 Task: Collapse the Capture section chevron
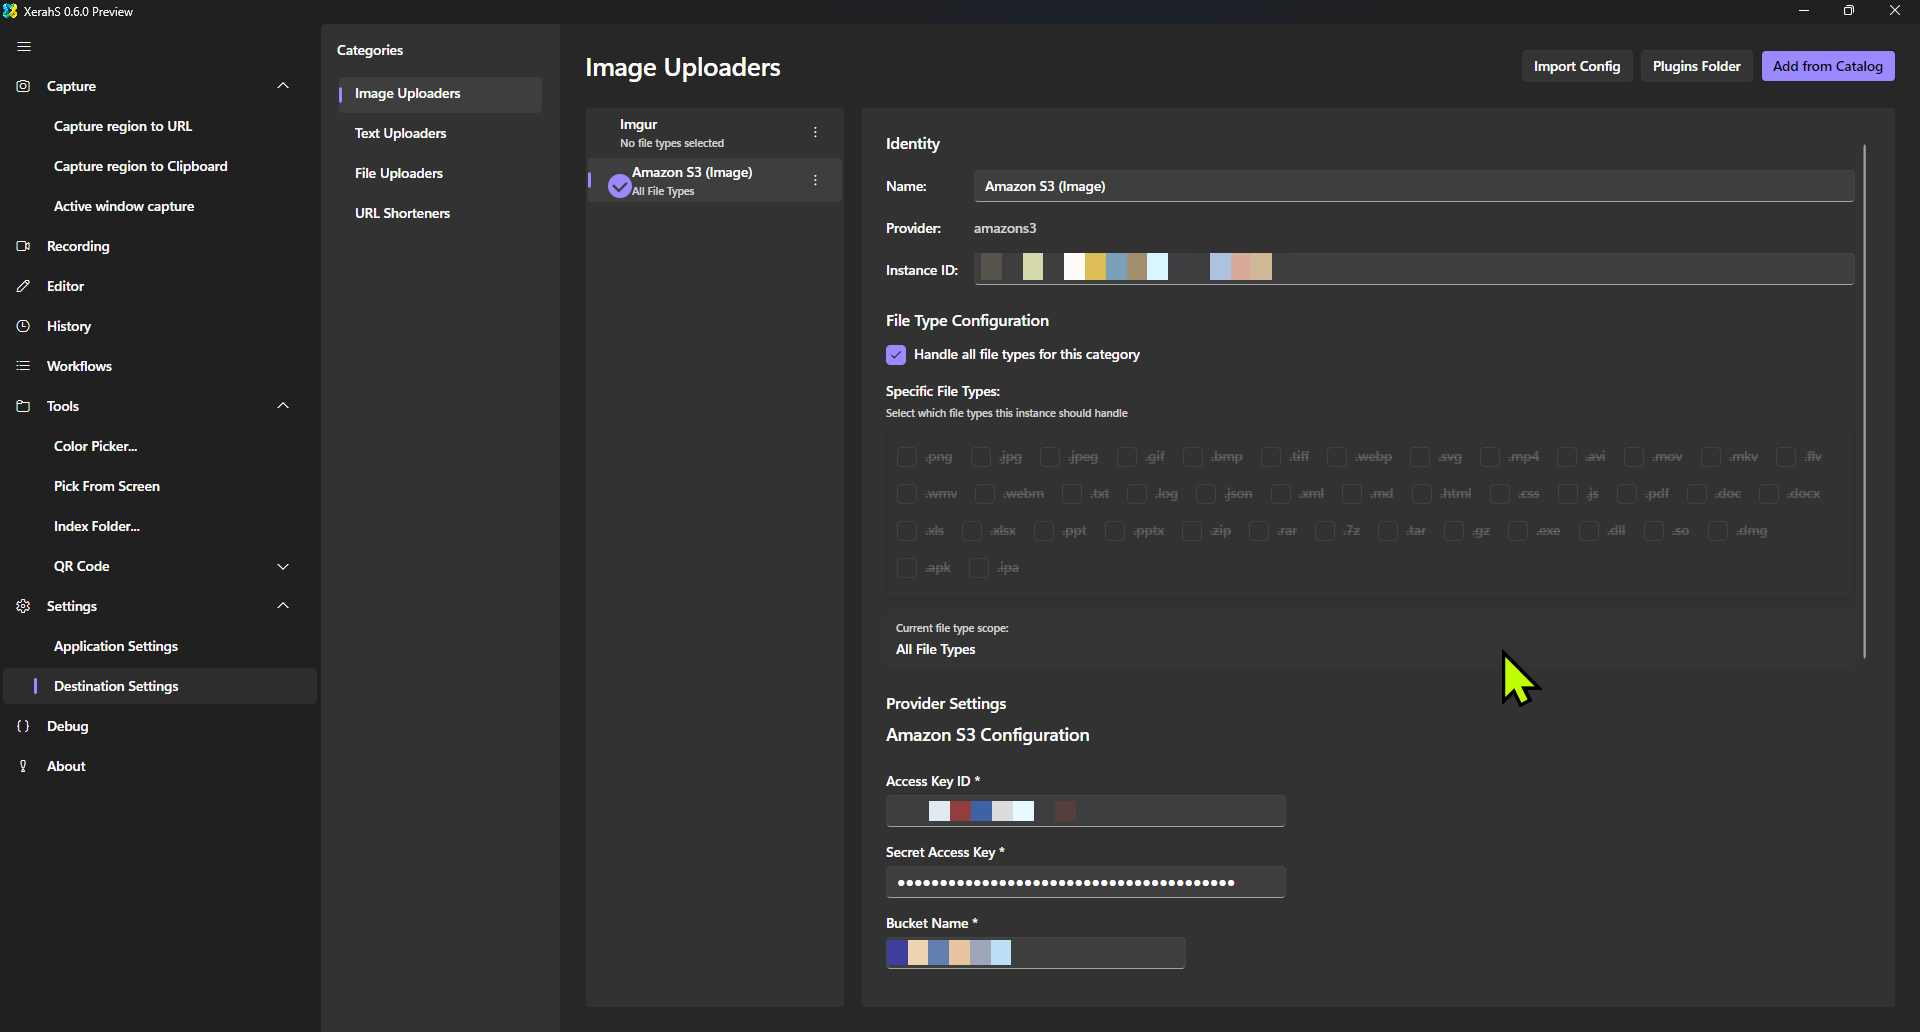(x=283, y=86)
